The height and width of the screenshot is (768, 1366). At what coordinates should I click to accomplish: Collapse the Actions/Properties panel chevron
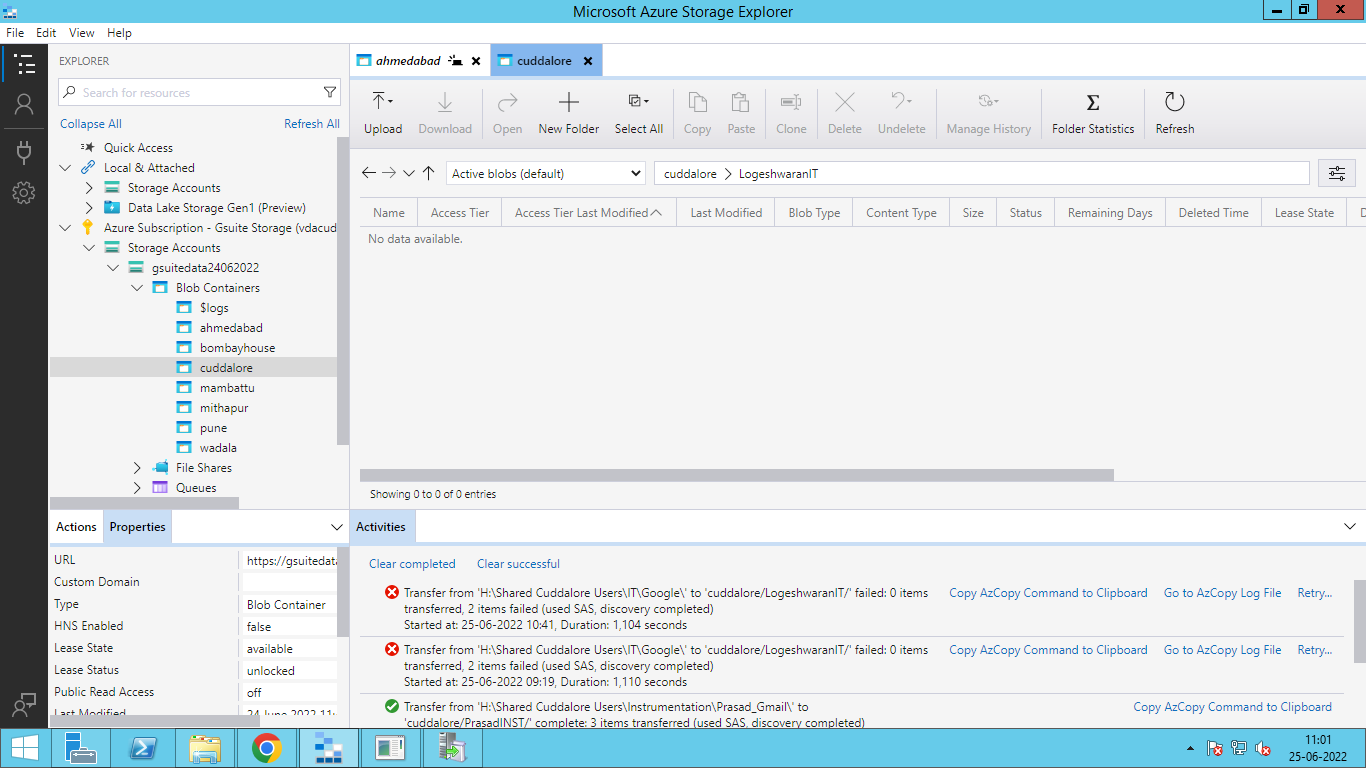click(x=337, y=527)
